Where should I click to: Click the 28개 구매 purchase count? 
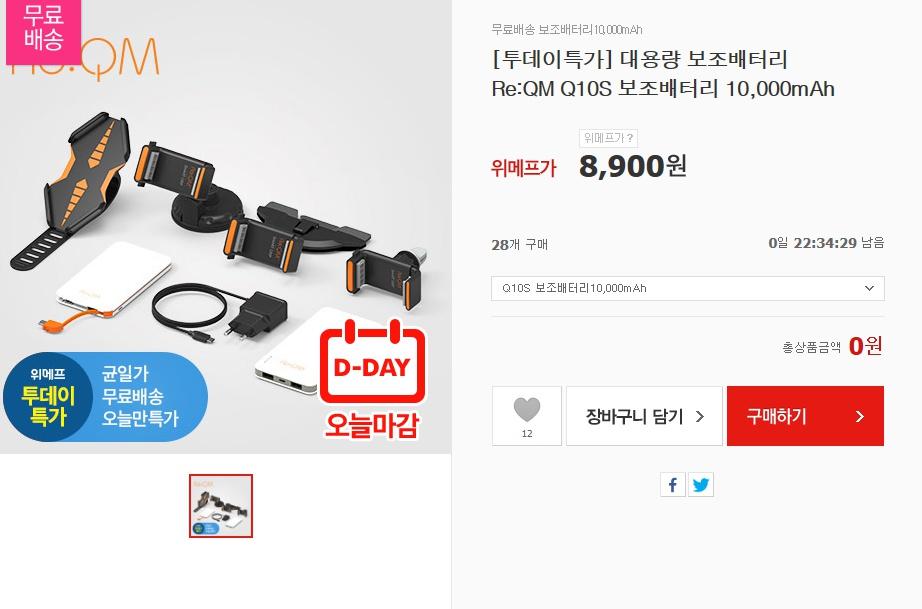(519, 245)
